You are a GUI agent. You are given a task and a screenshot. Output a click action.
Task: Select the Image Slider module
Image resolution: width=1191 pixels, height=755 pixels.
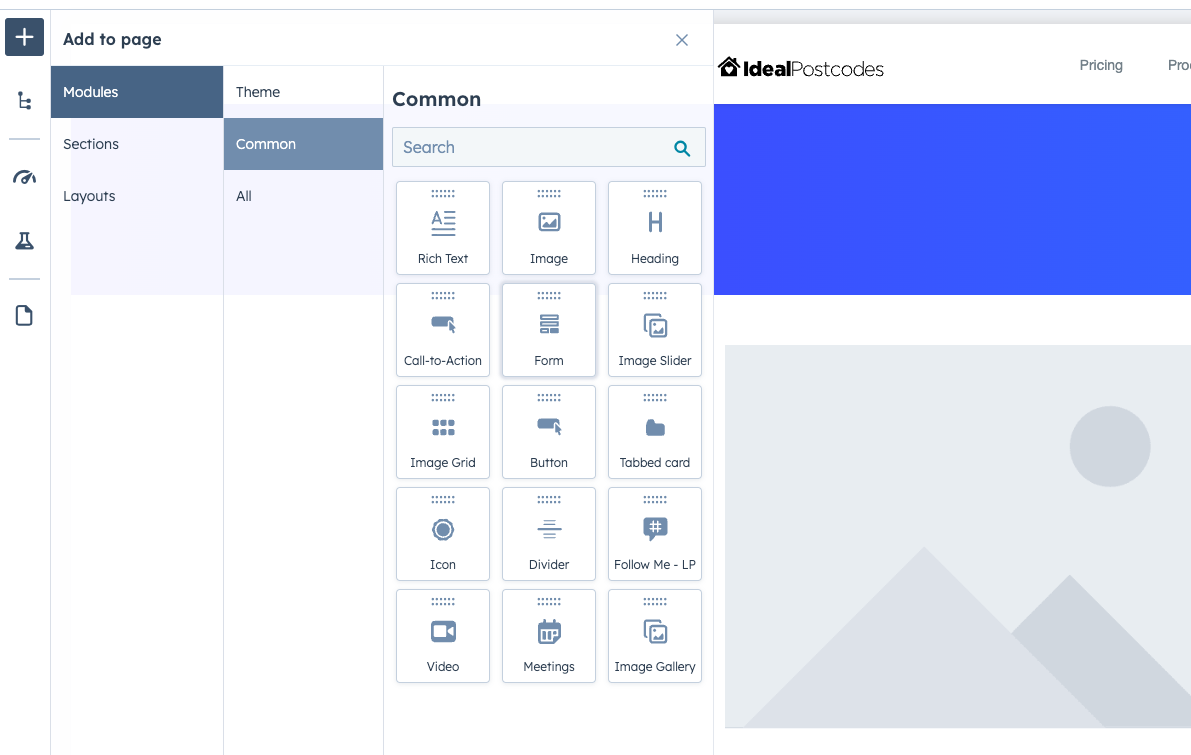pyautogui.click(x=655, y=330)
